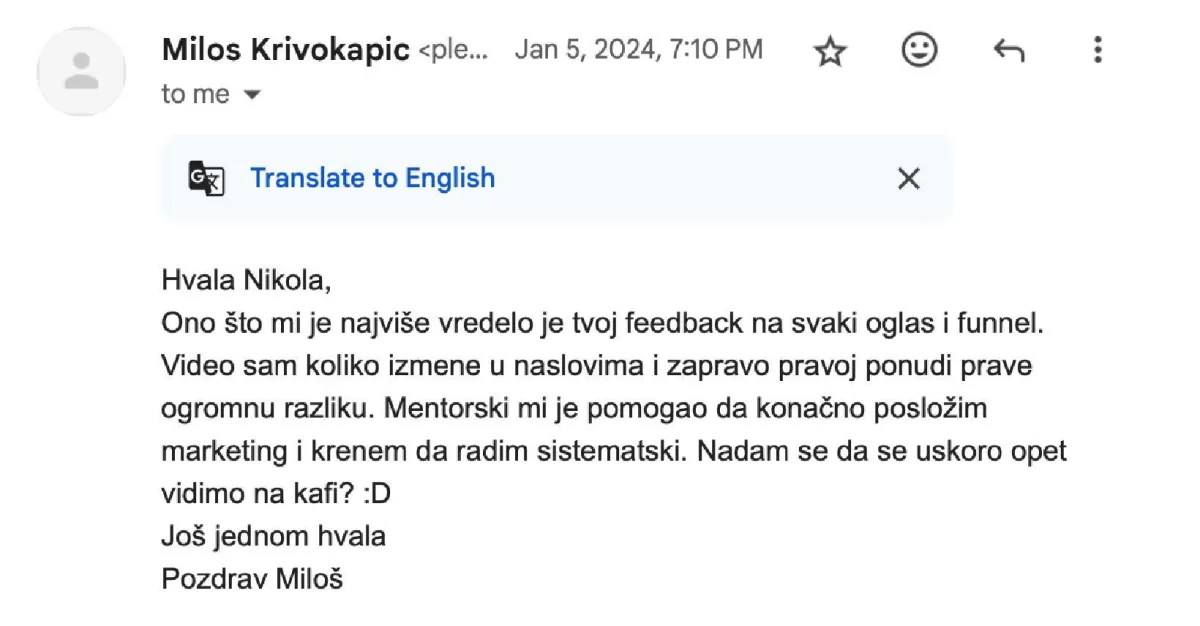Open the More options menu
Viewport: 1200px width, 626px height.
click(1097, 50)
